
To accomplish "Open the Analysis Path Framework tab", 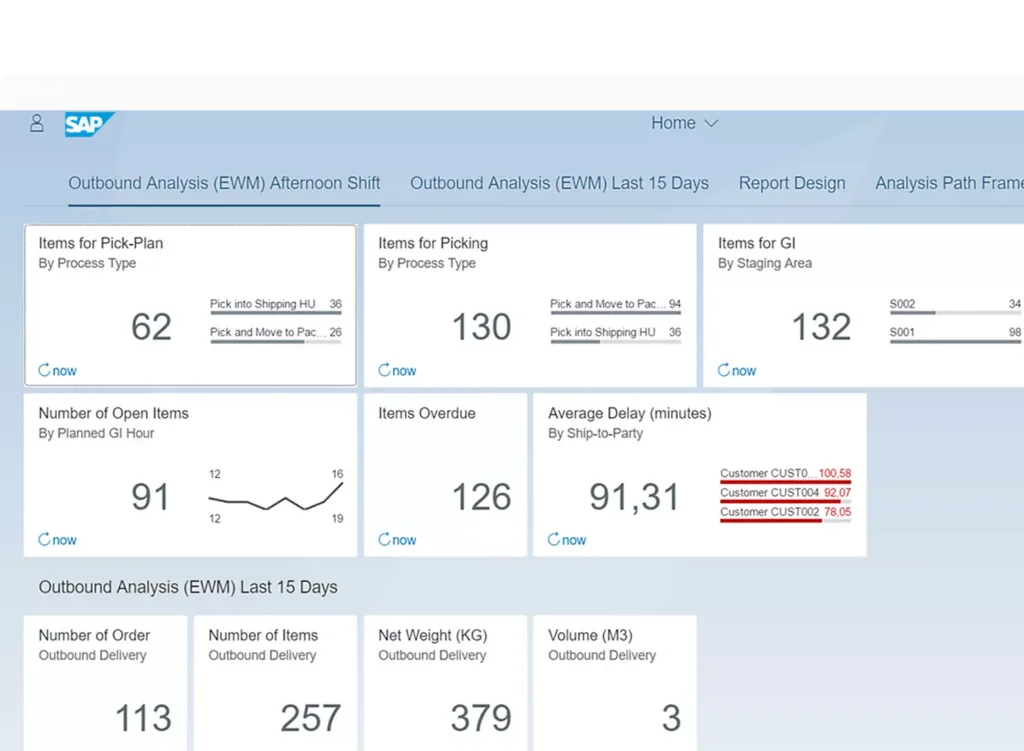I will (948, 183).
